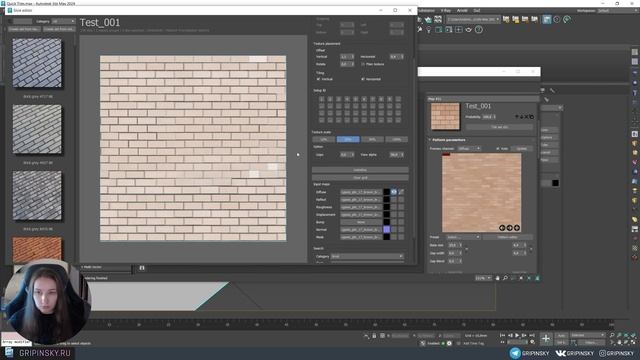Click the Update button in Pattern parameters
This screenshot has height=360, width=640.
click(x=522, y=149)
